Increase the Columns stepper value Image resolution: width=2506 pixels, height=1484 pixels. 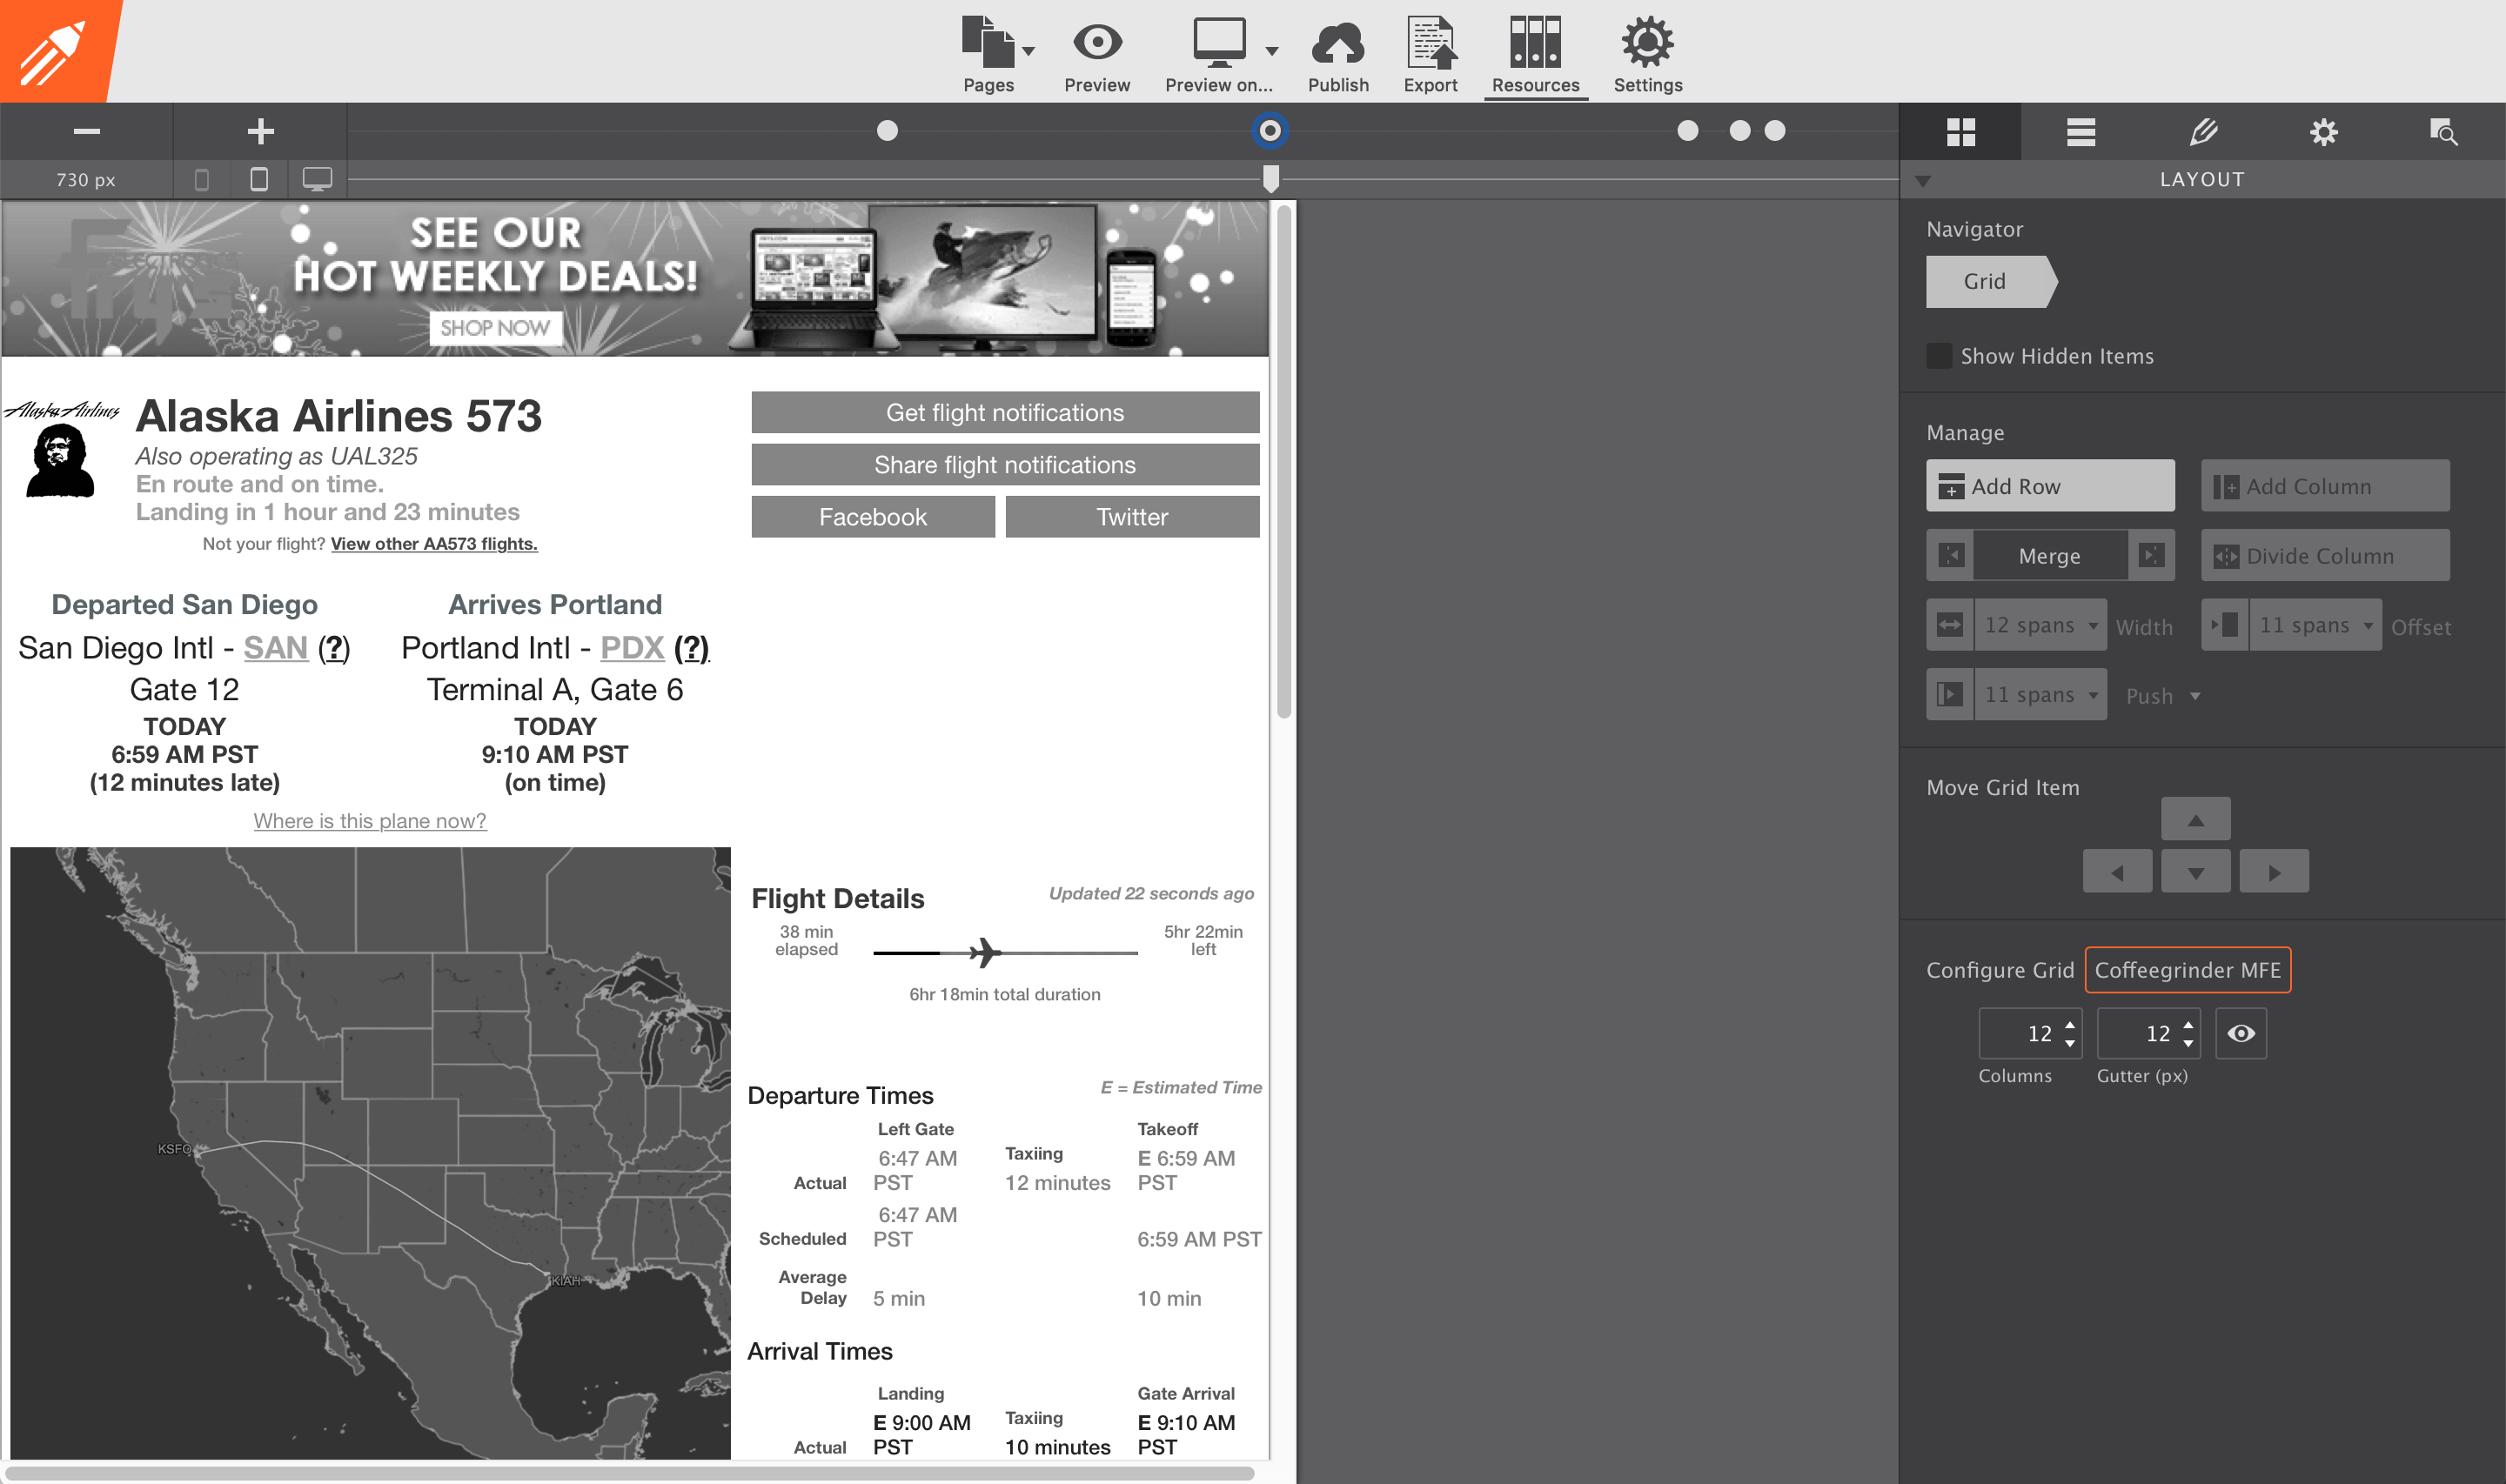(x=2070, y=1025)
